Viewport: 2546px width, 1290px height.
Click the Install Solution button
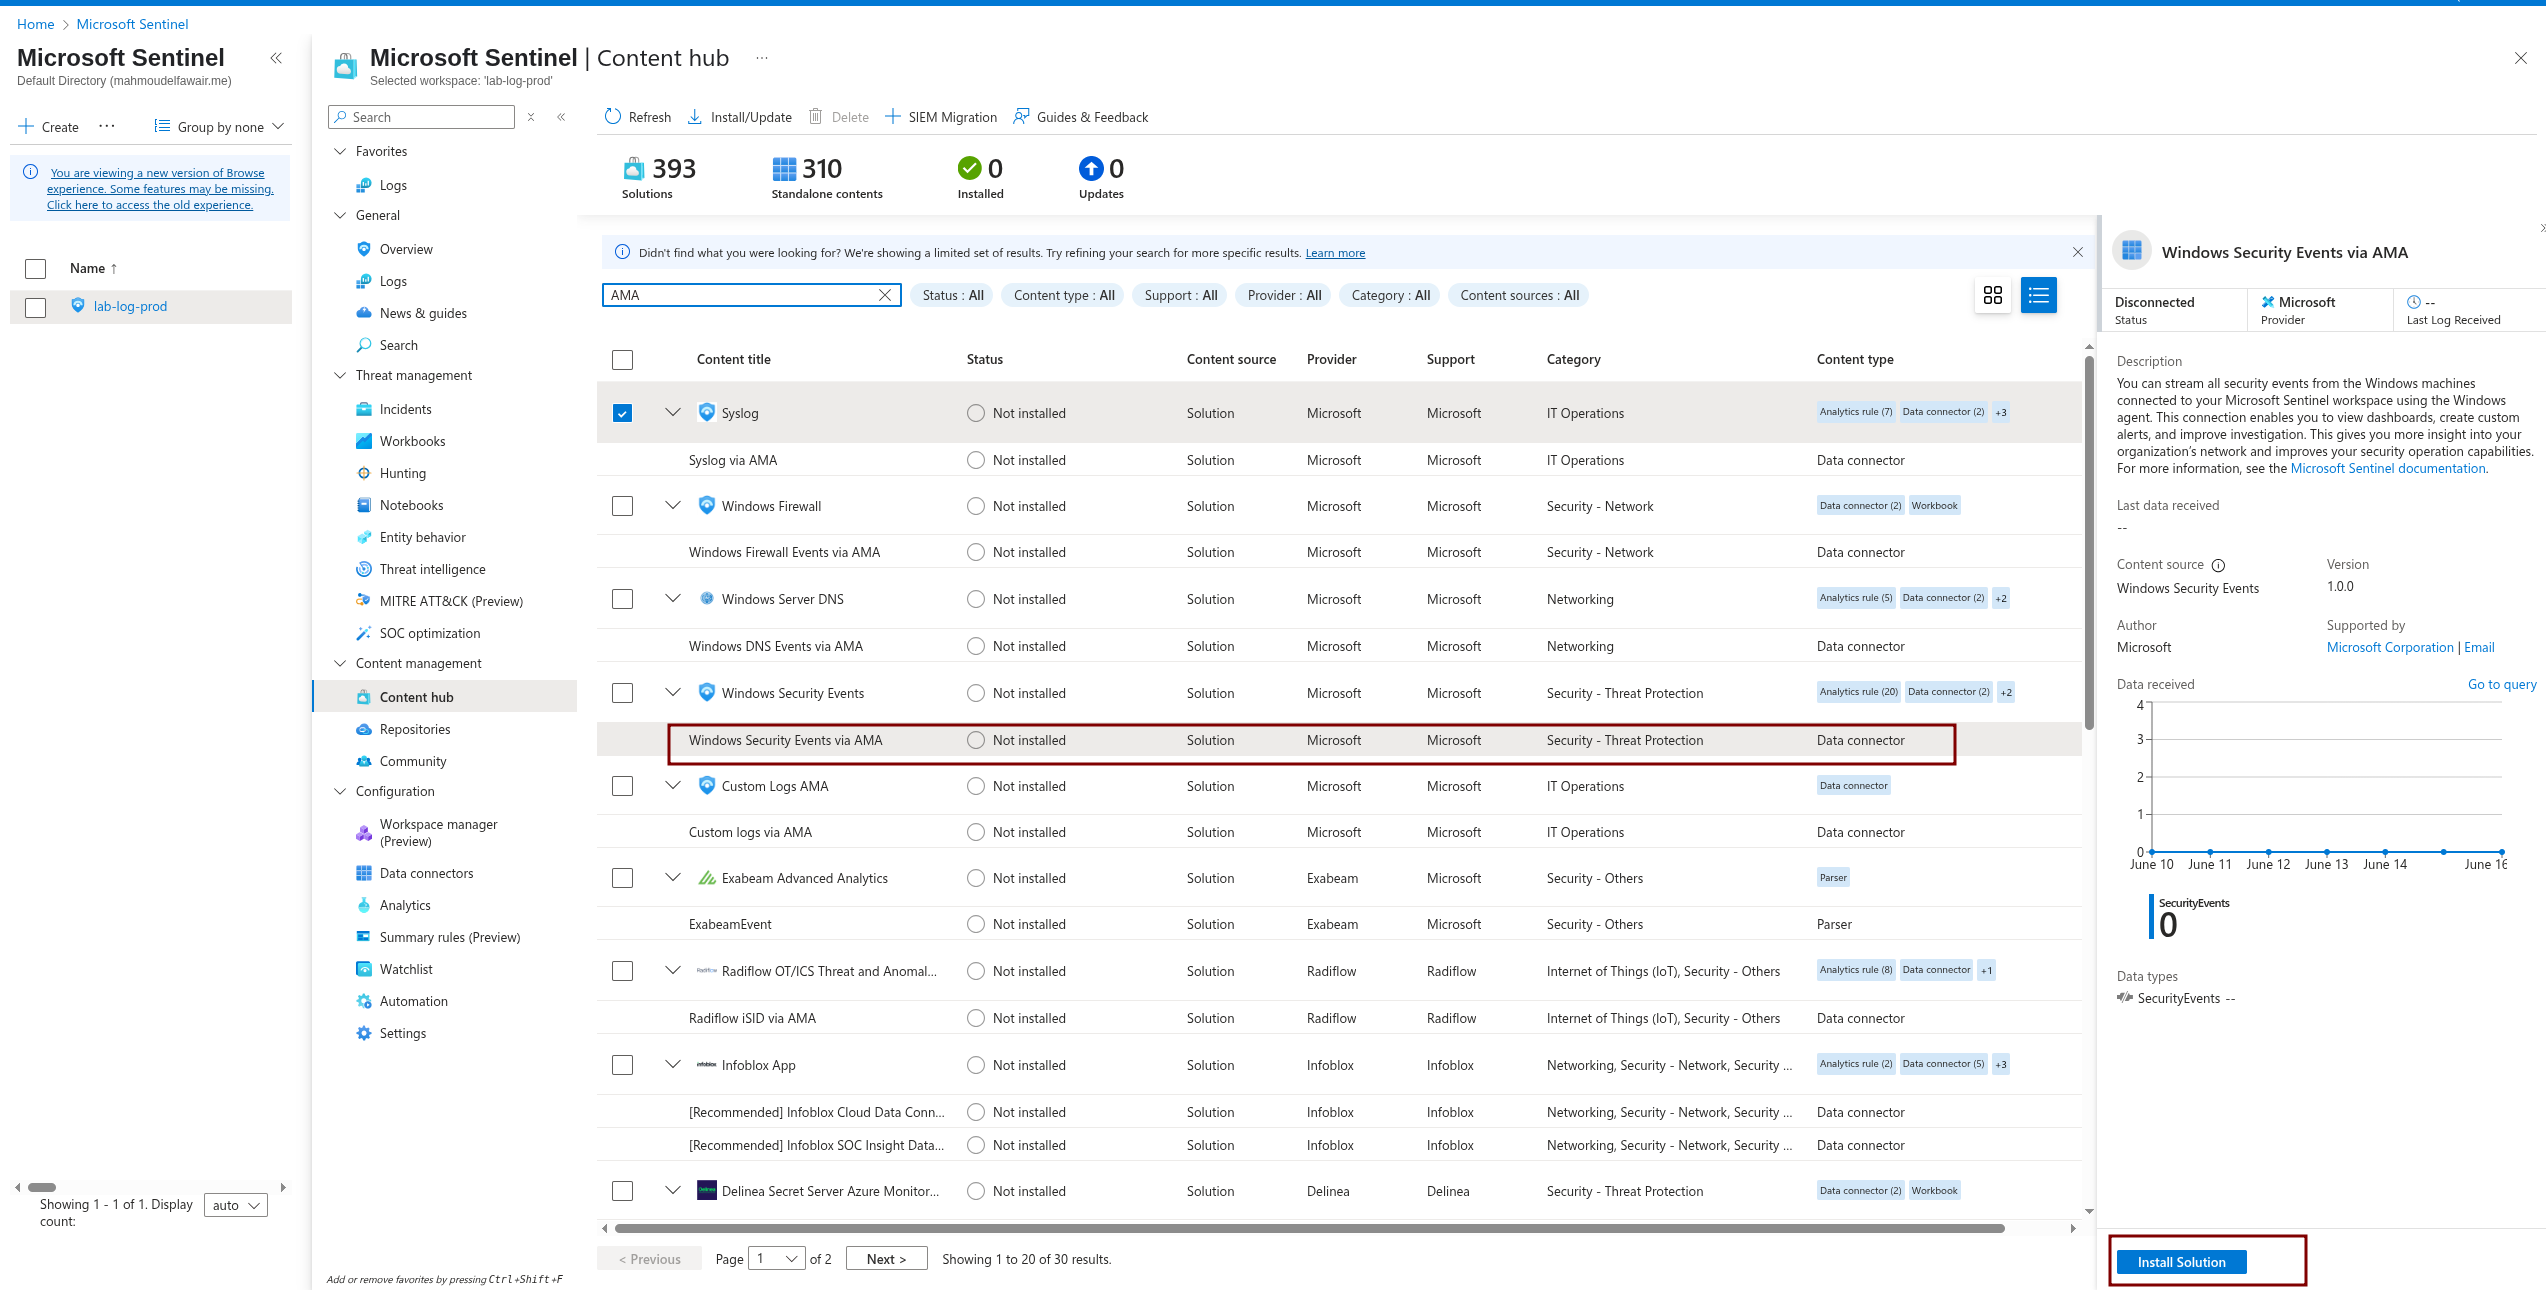(2181, 1262)
